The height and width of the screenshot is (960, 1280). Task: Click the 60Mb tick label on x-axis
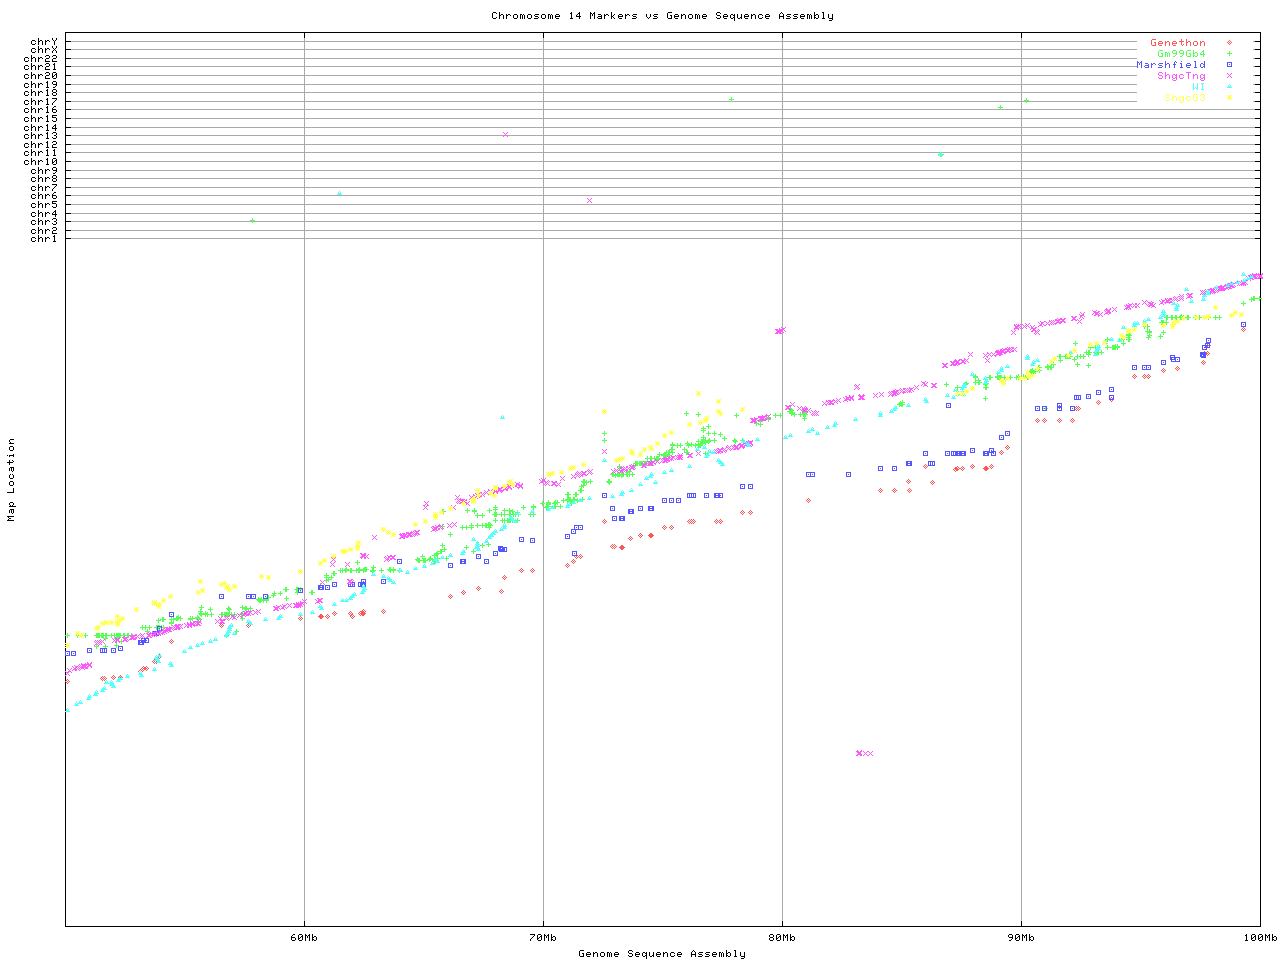tap(304, 938)
